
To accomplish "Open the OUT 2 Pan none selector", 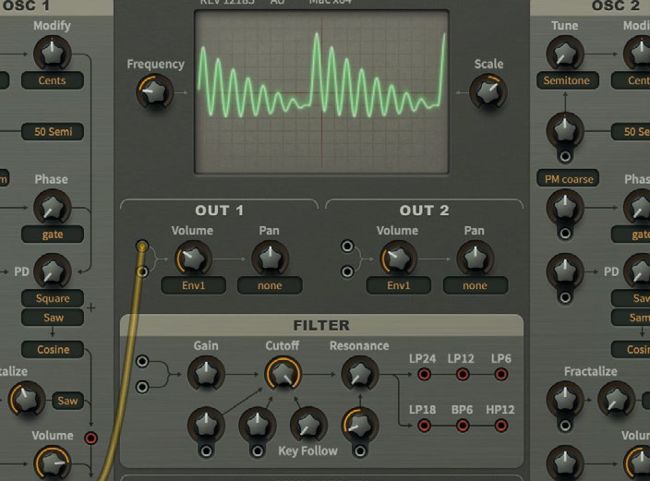I will coord(475,286).
